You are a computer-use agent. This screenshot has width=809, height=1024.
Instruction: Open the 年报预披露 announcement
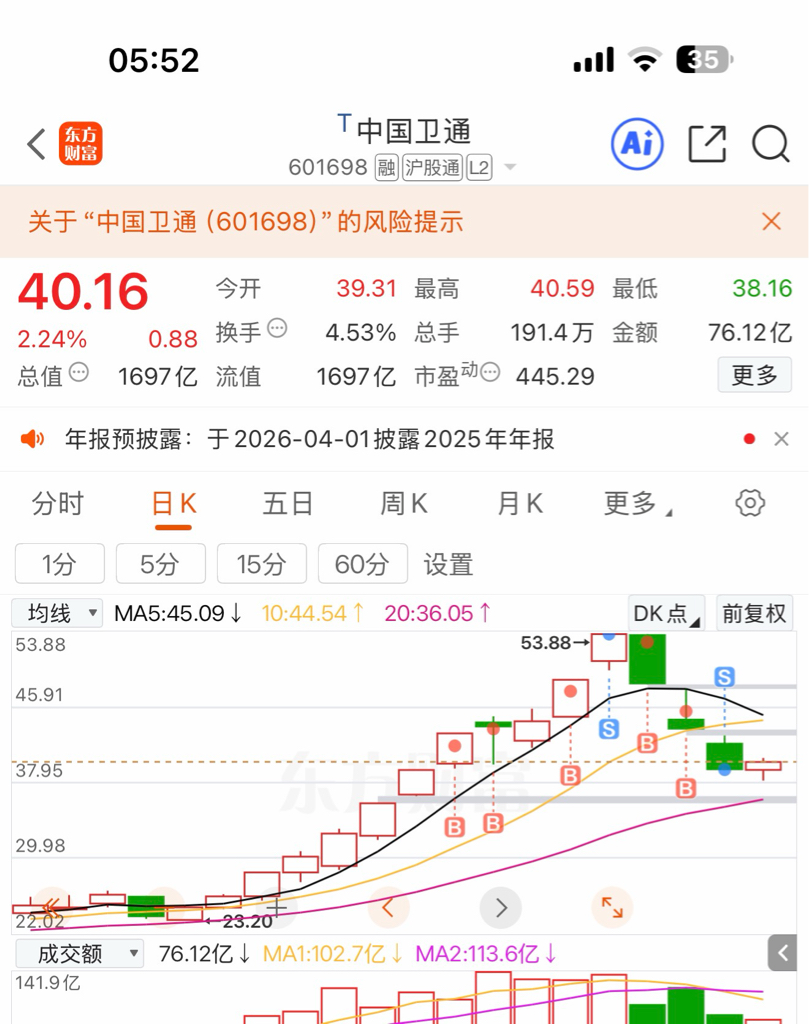coord(309,439)
